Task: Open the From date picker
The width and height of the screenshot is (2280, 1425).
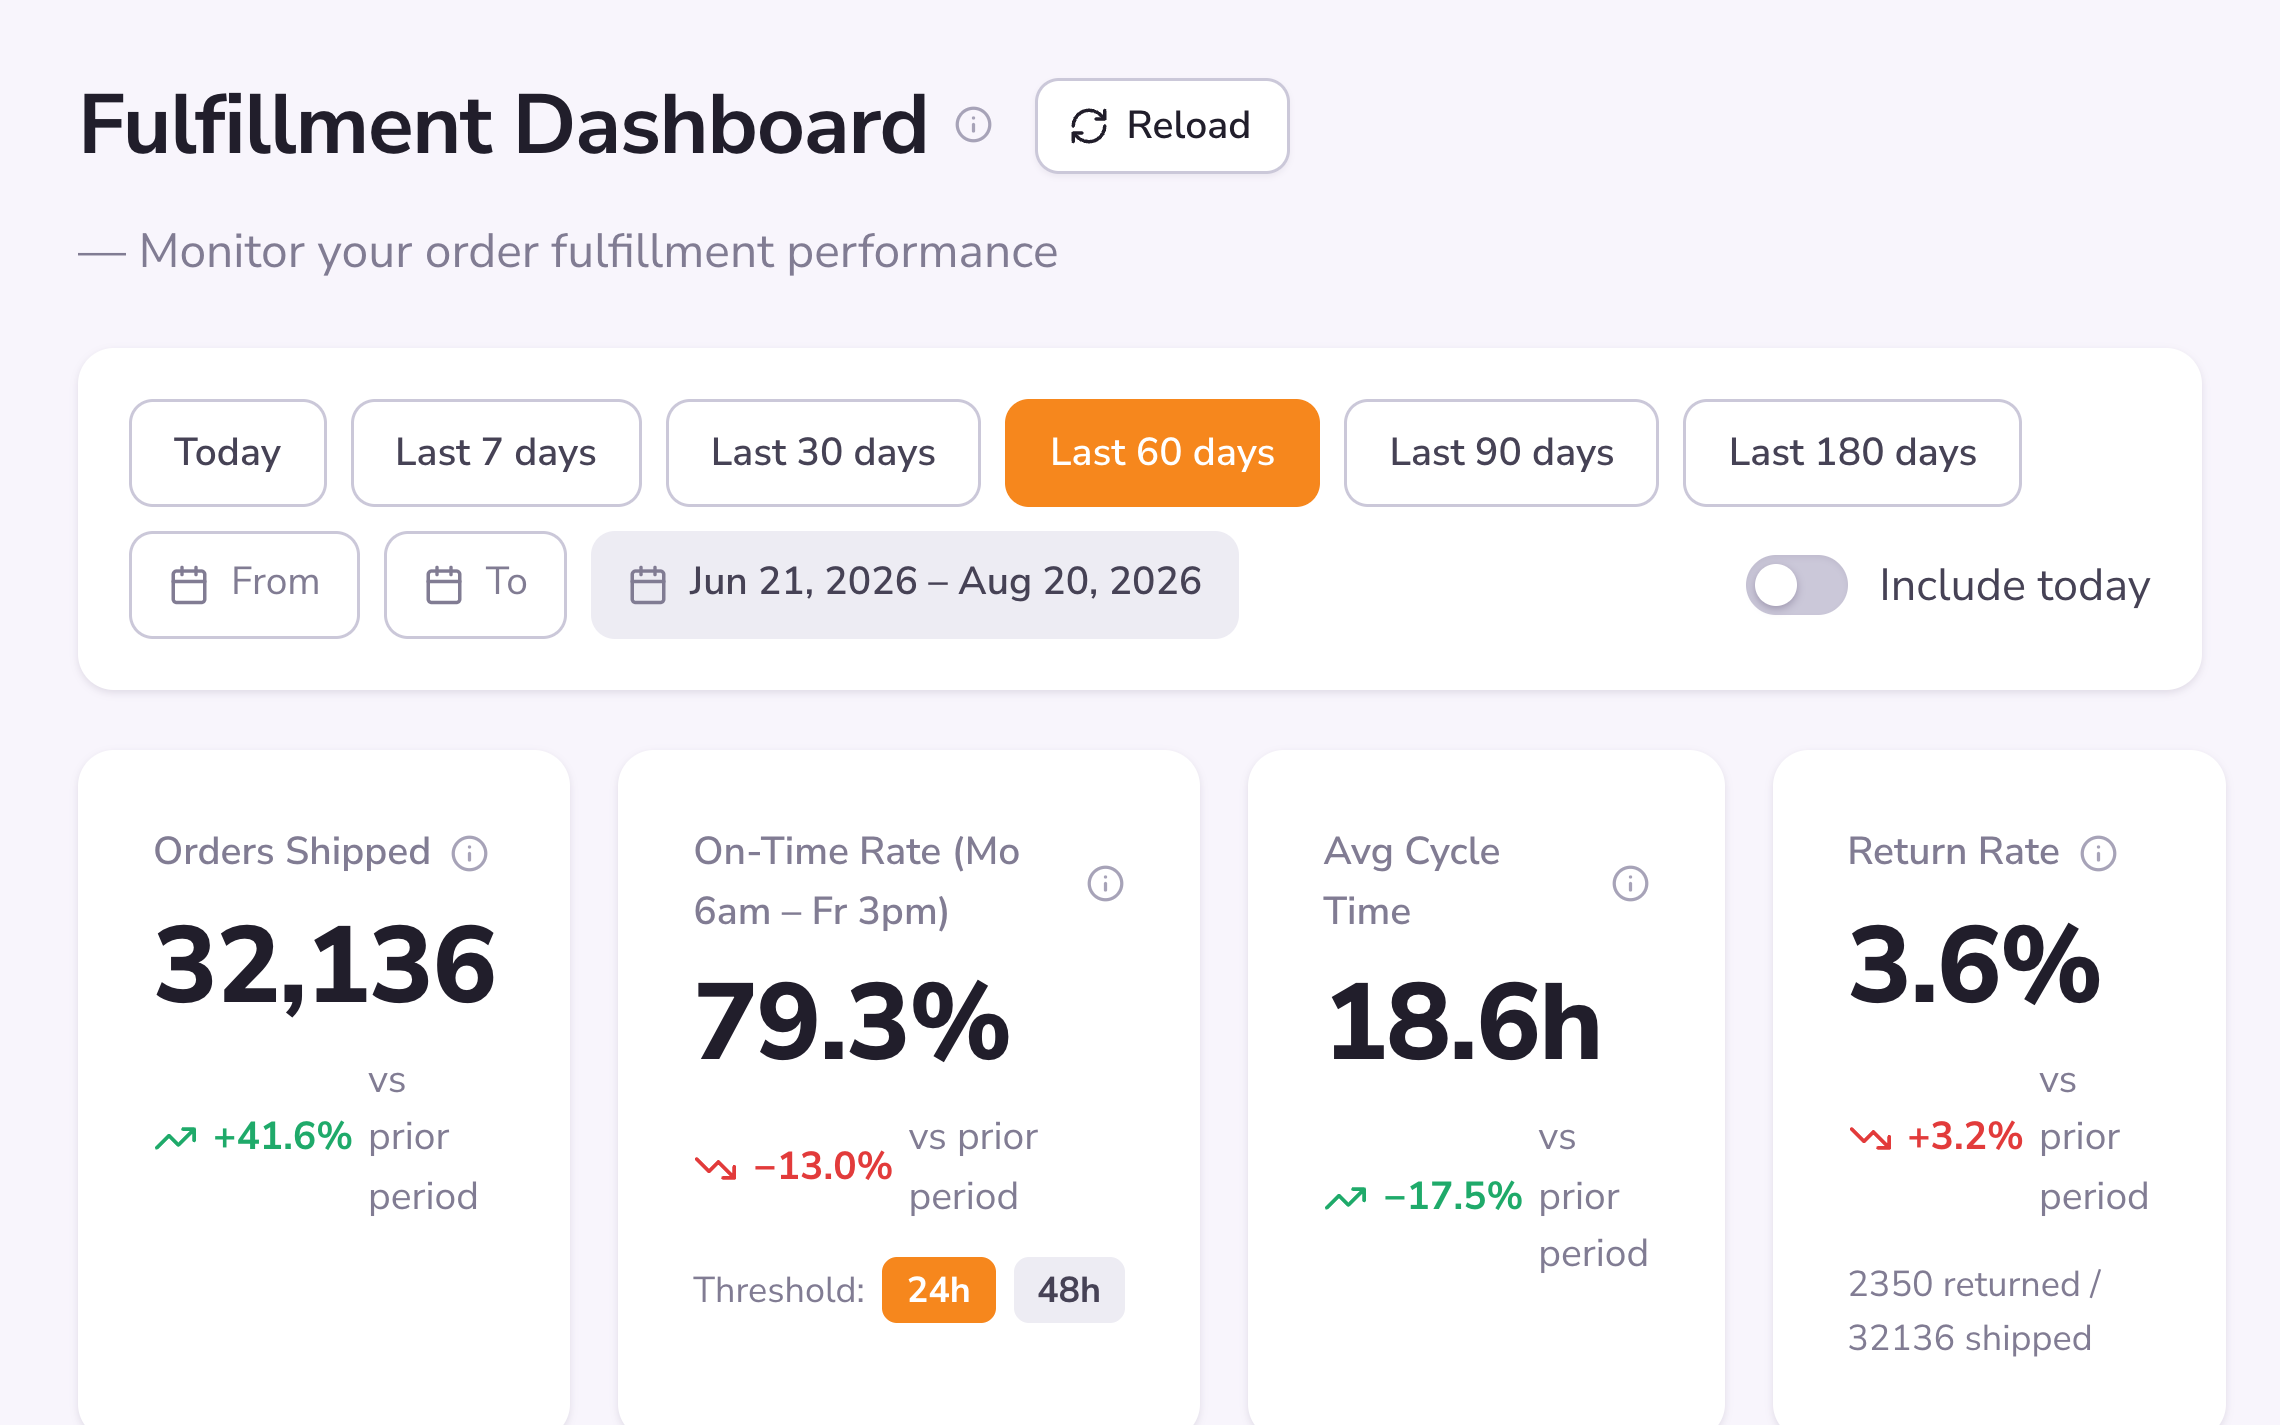Action: click(x=244, y=585)
